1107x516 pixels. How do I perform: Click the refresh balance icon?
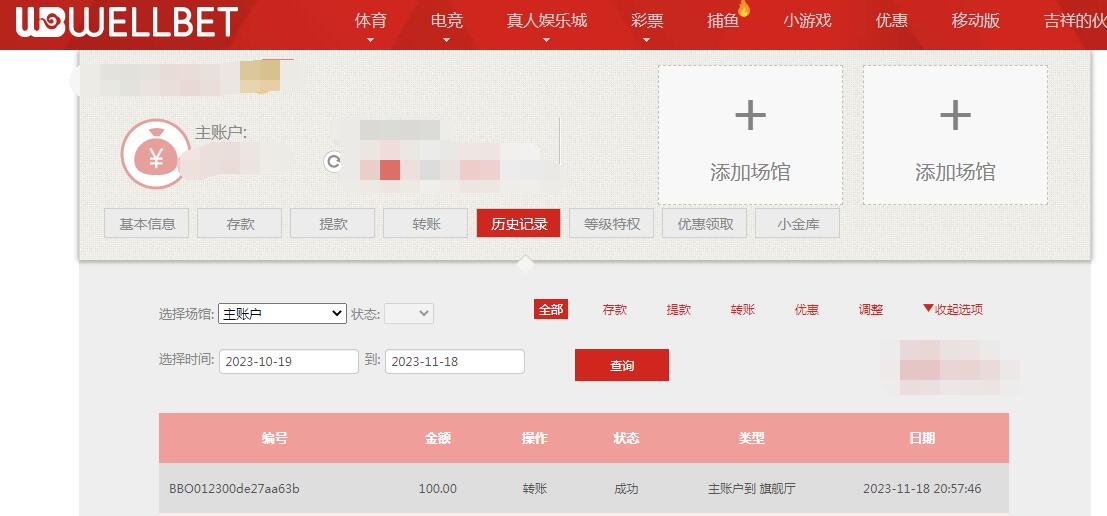(333, 162)
